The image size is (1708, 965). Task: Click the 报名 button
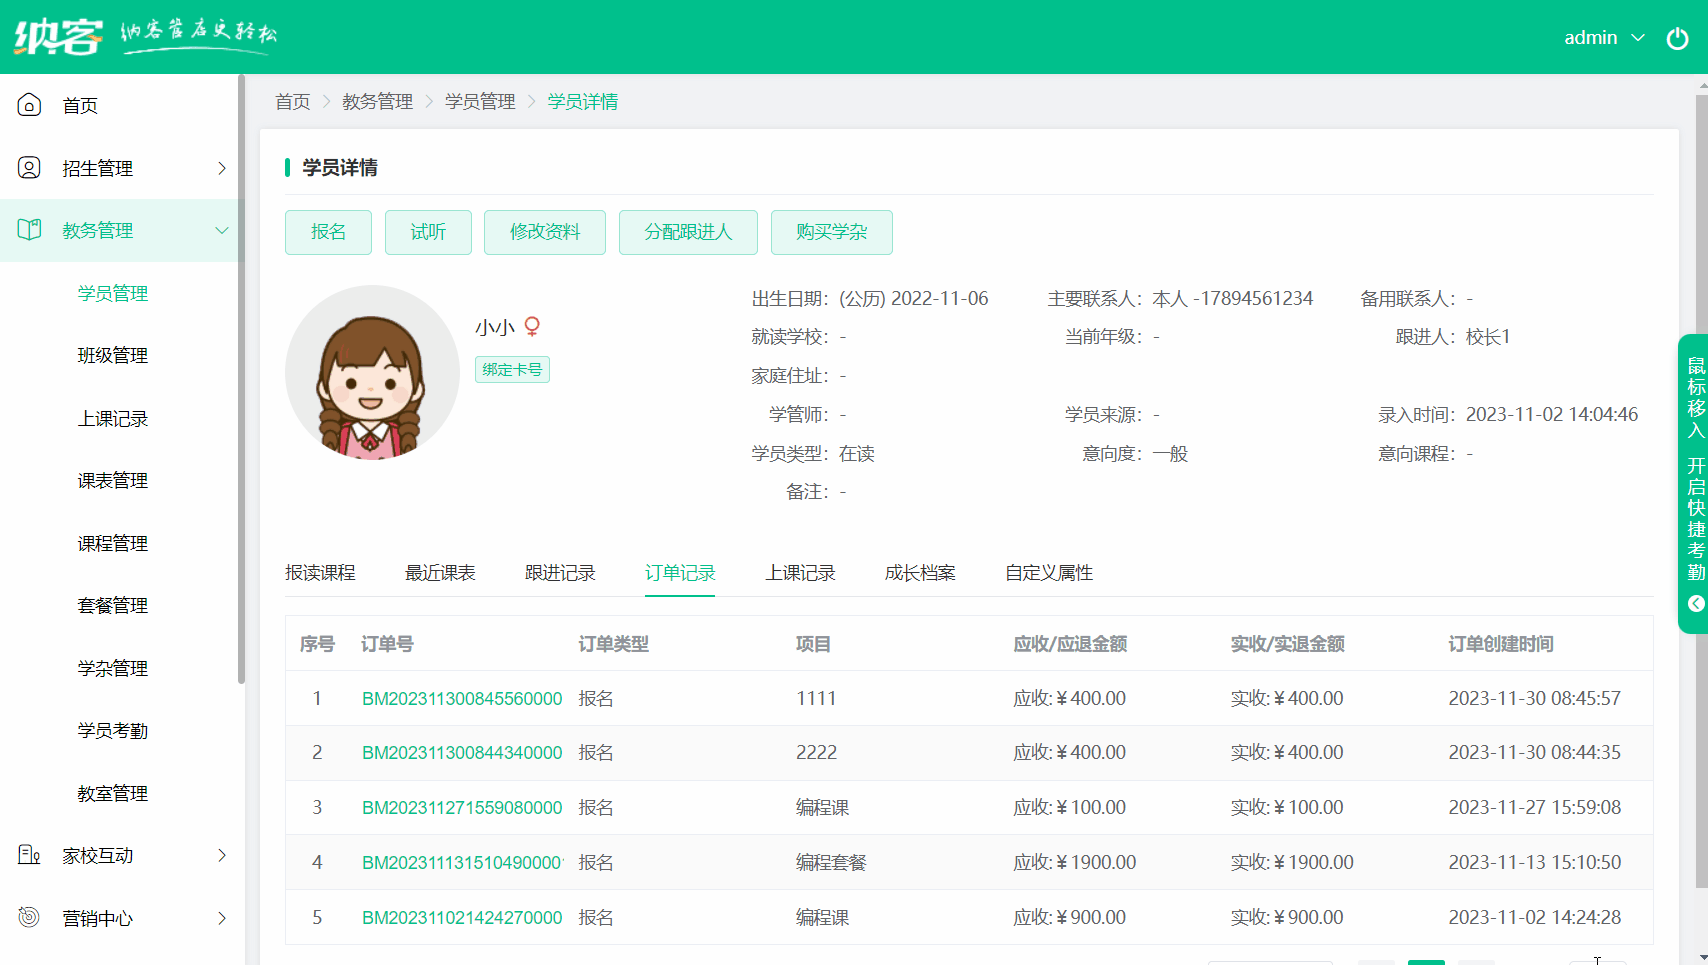(x=328, y=232)
